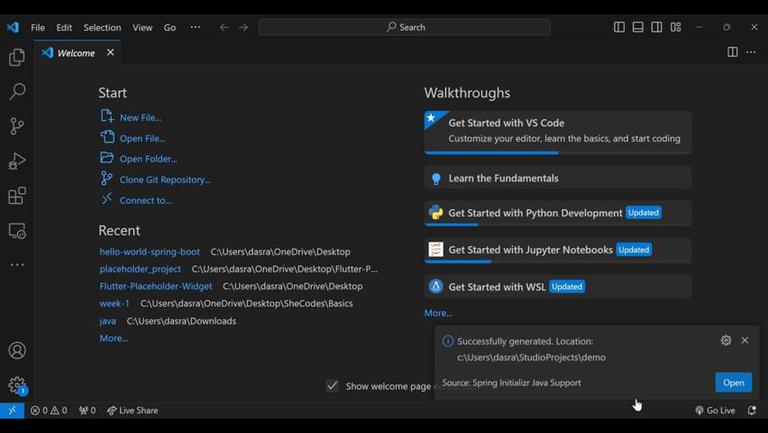Select the Welcome tab
This screenshot has height=433, width=768.
[x=76, y=53]
